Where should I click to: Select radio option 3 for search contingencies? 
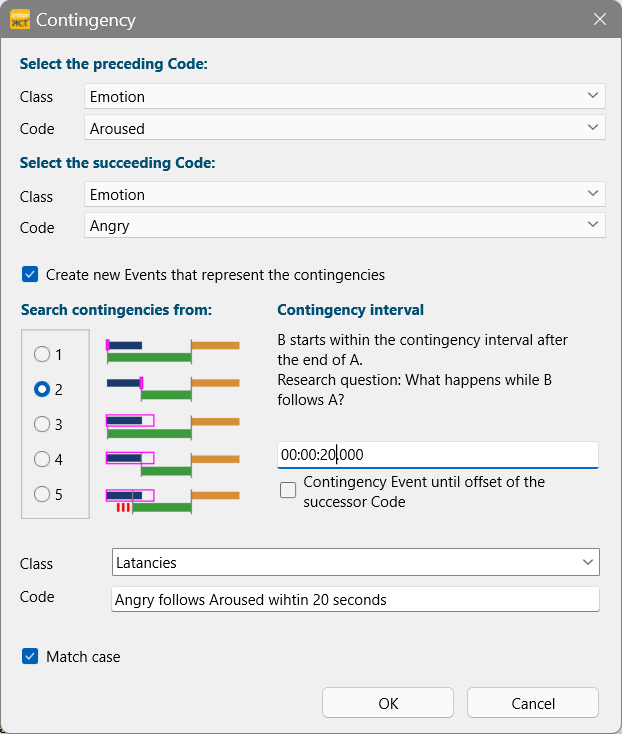(42, 424)
